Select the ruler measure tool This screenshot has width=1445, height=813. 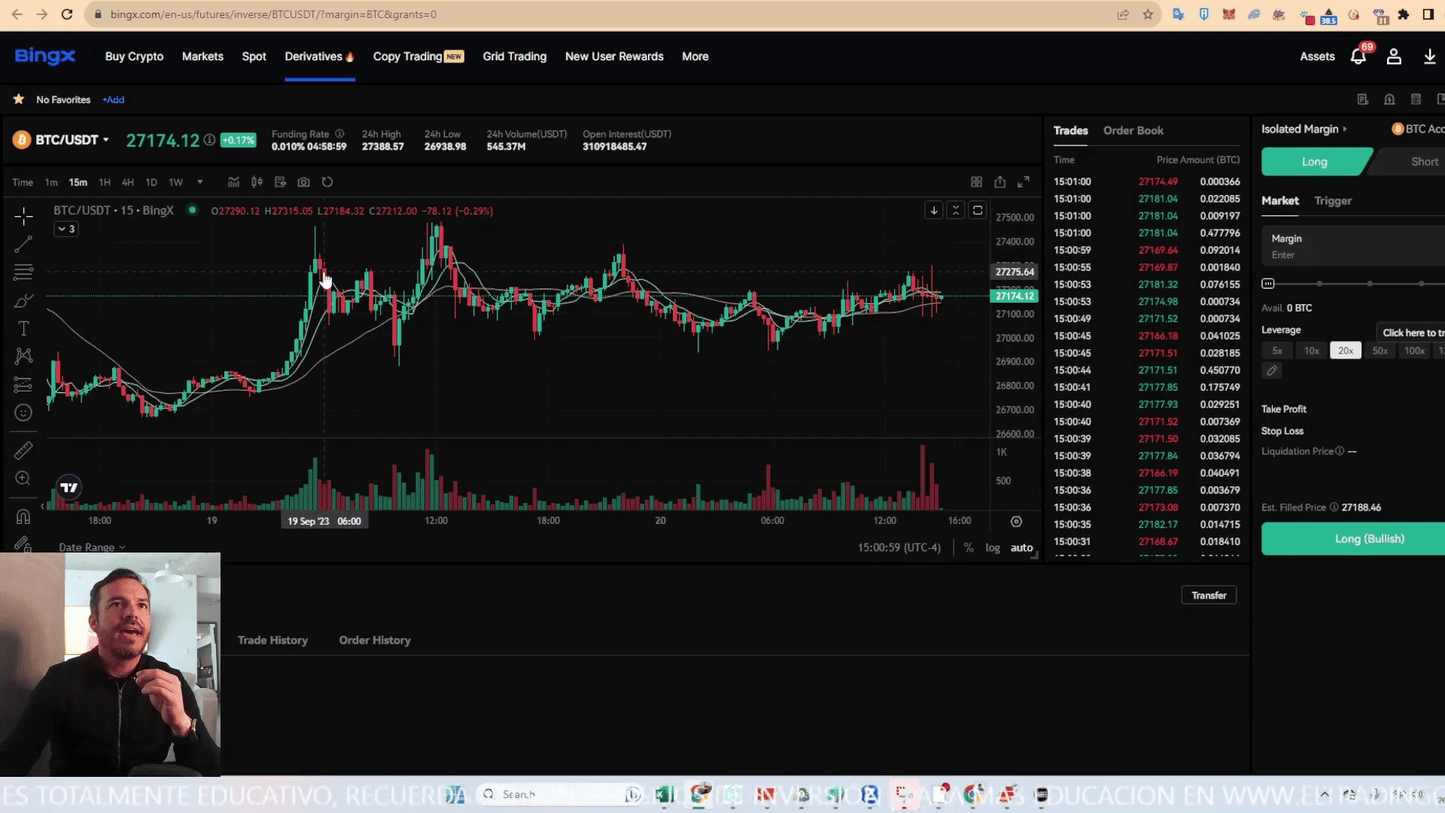click(x=23, y=451)
